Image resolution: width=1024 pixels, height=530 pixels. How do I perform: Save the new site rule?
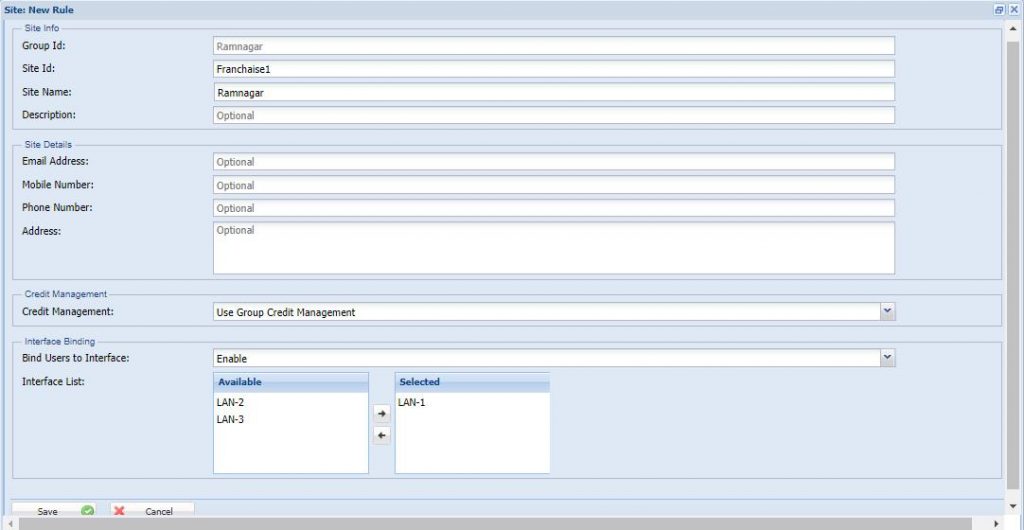pyautogui.click(x=58, y=511)
